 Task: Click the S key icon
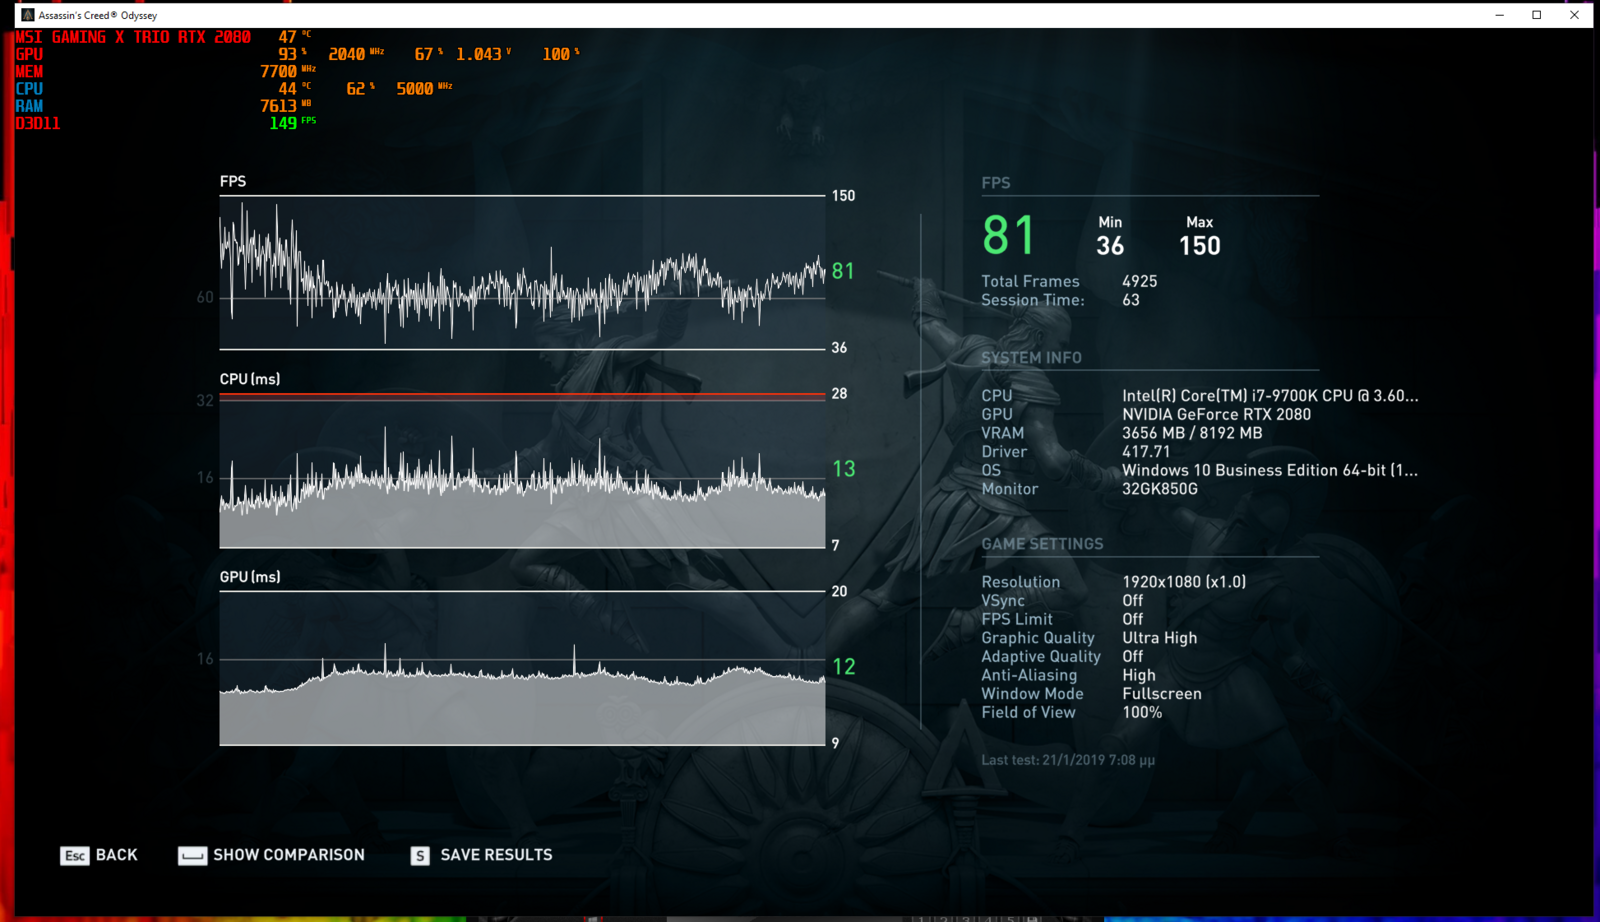pos(420,855)
